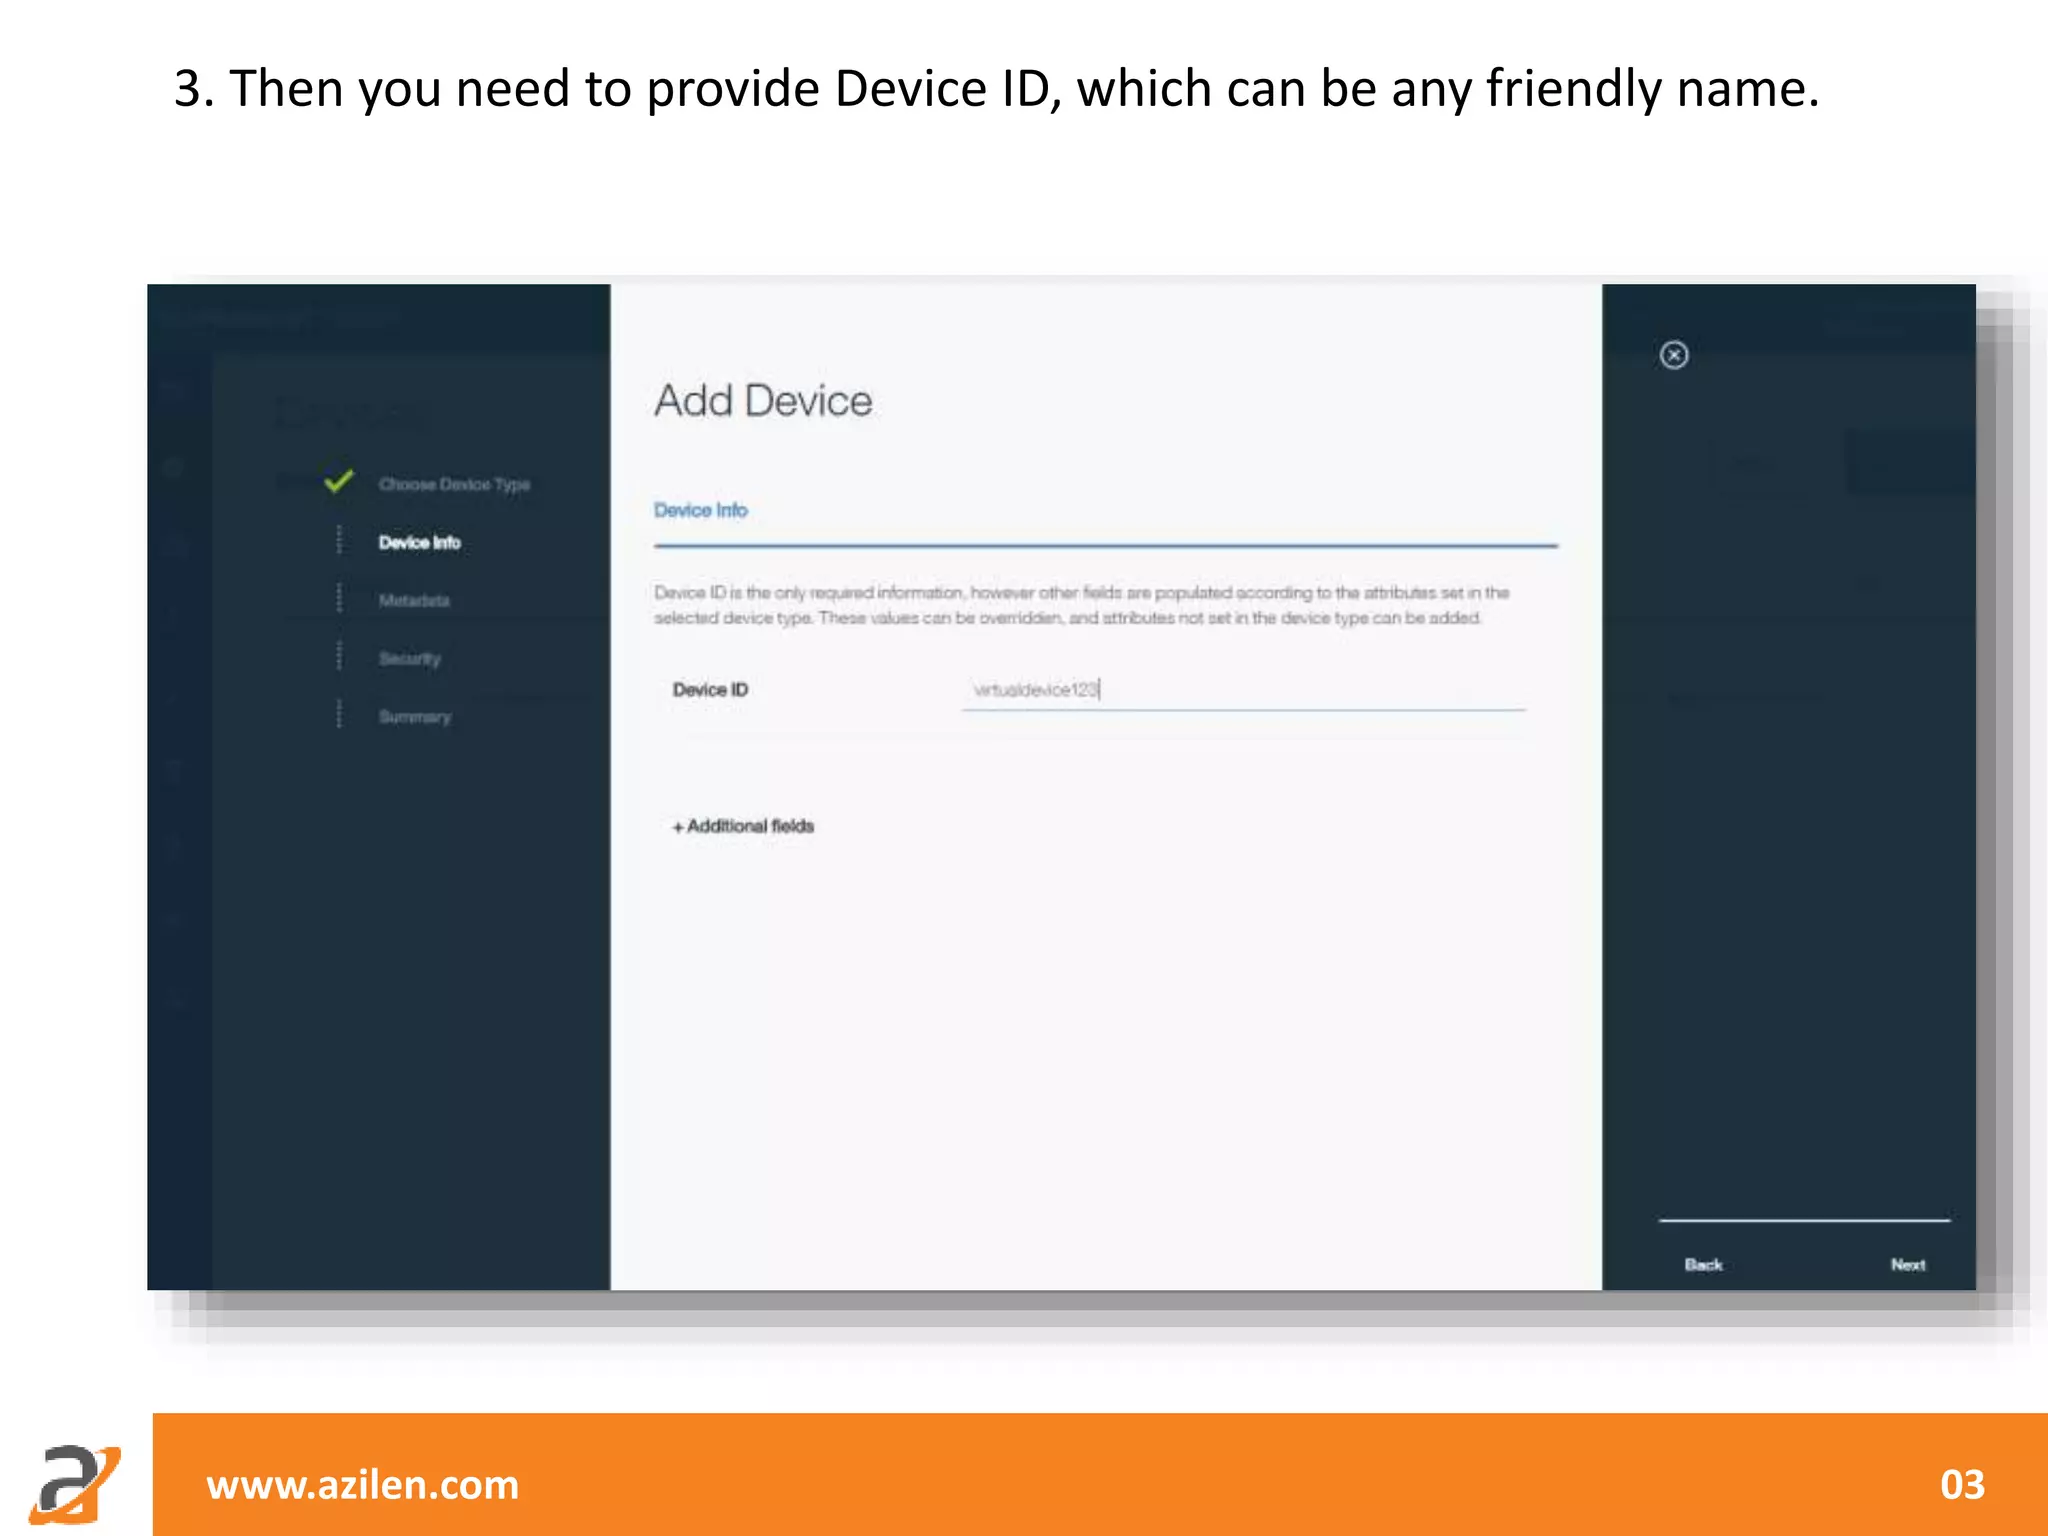Select Device Info step in sidebar
The width and height of the screenshot is (2048, 1536).
point(419,542)
